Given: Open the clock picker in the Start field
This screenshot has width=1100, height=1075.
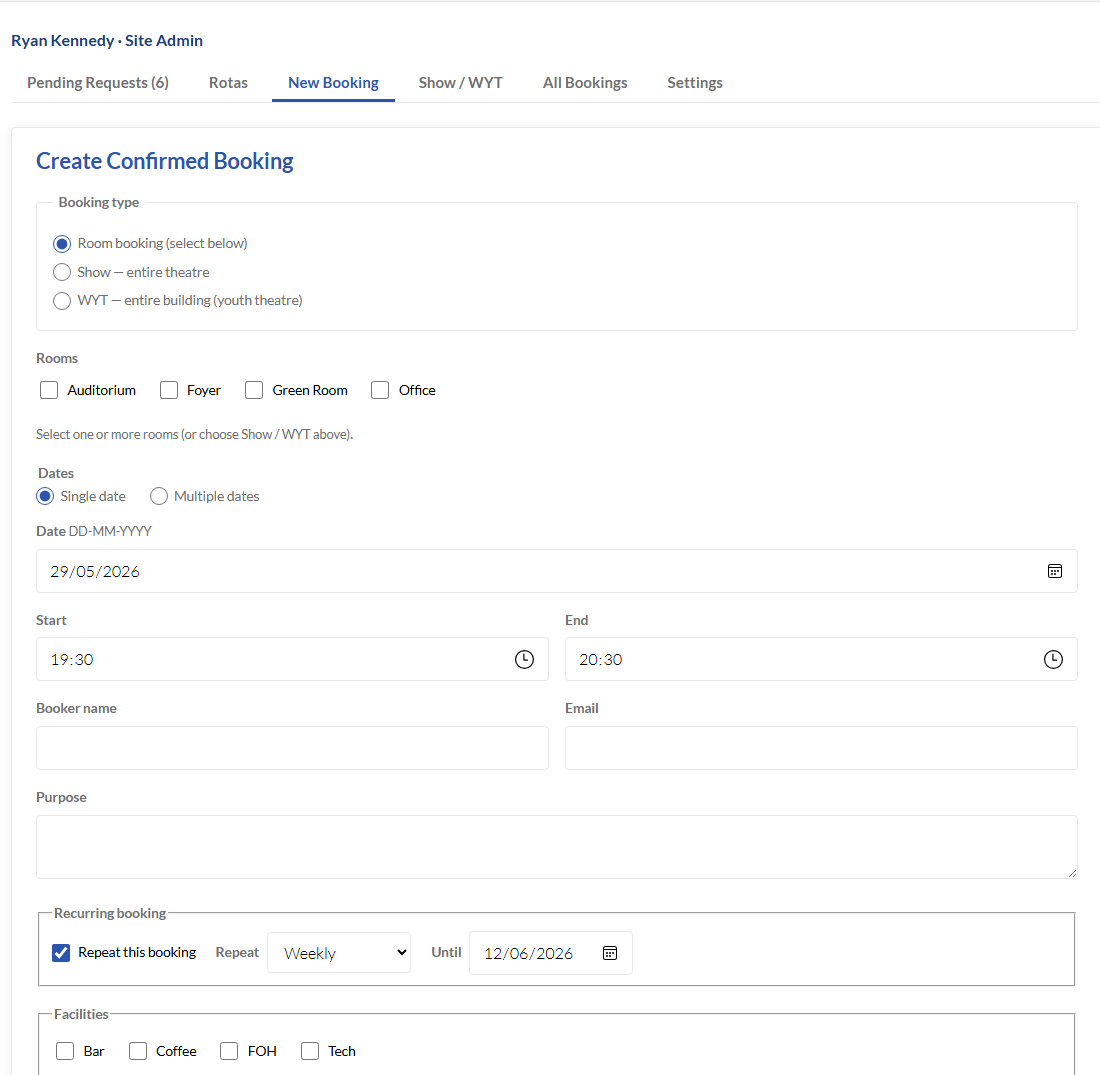Looking at the screenshot, I should coord(524,659).
